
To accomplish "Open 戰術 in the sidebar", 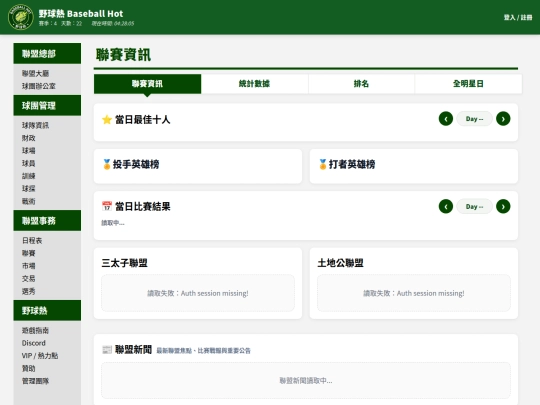I will (29, 201).
